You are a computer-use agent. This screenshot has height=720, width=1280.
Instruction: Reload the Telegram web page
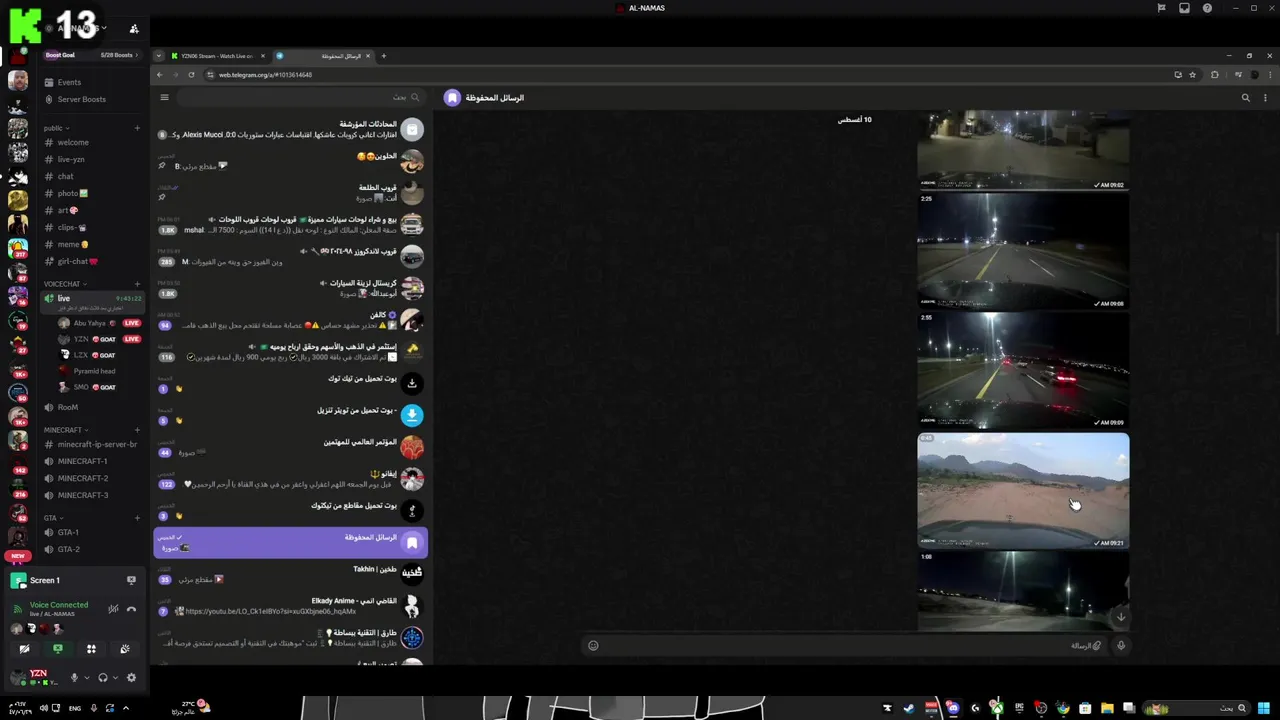[x=191, y=75]
